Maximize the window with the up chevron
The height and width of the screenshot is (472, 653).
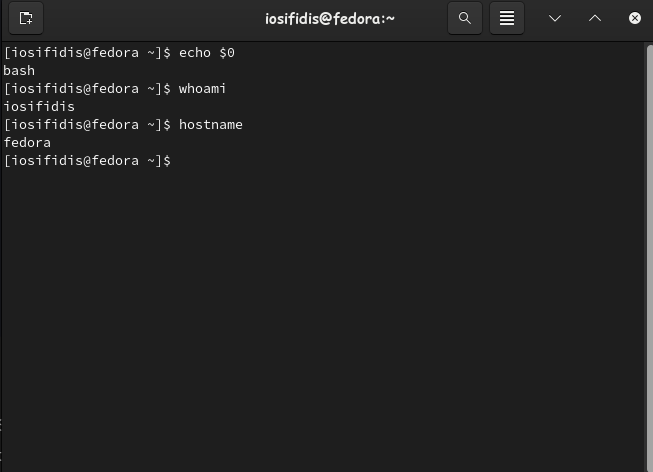pos(595,18)
